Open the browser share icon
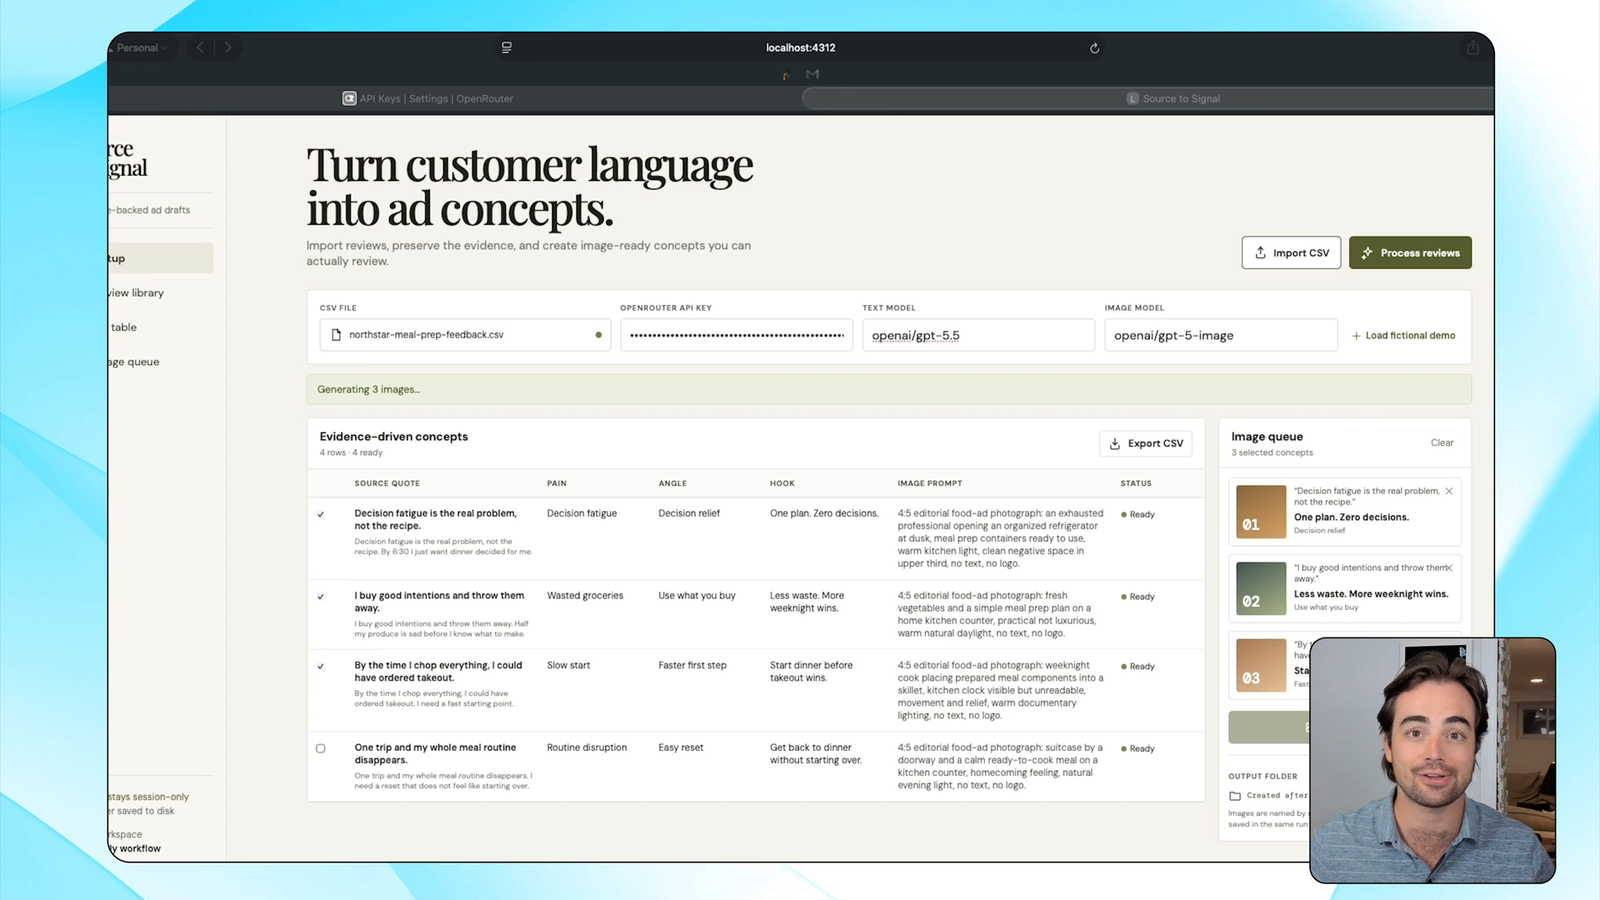 point(1473,47)
